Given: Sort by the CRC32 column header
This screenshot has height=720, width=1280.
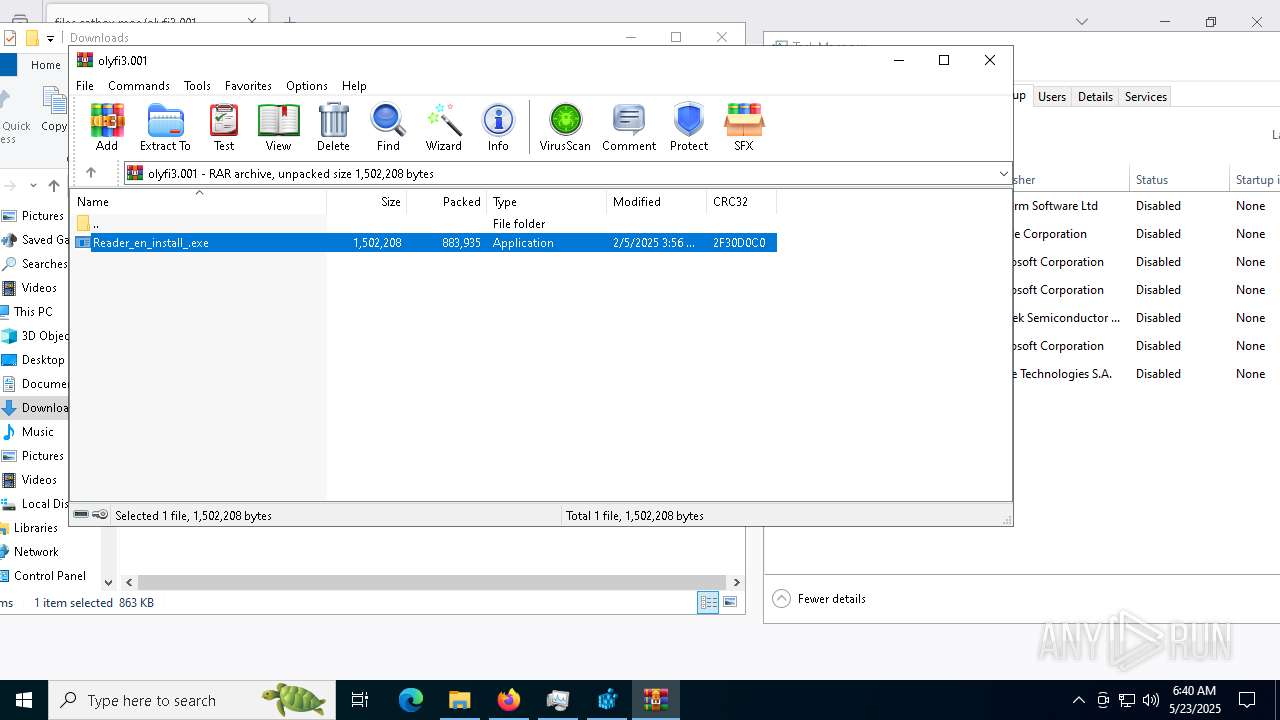Looking at the screenshot, I should [x=741, y=202].
